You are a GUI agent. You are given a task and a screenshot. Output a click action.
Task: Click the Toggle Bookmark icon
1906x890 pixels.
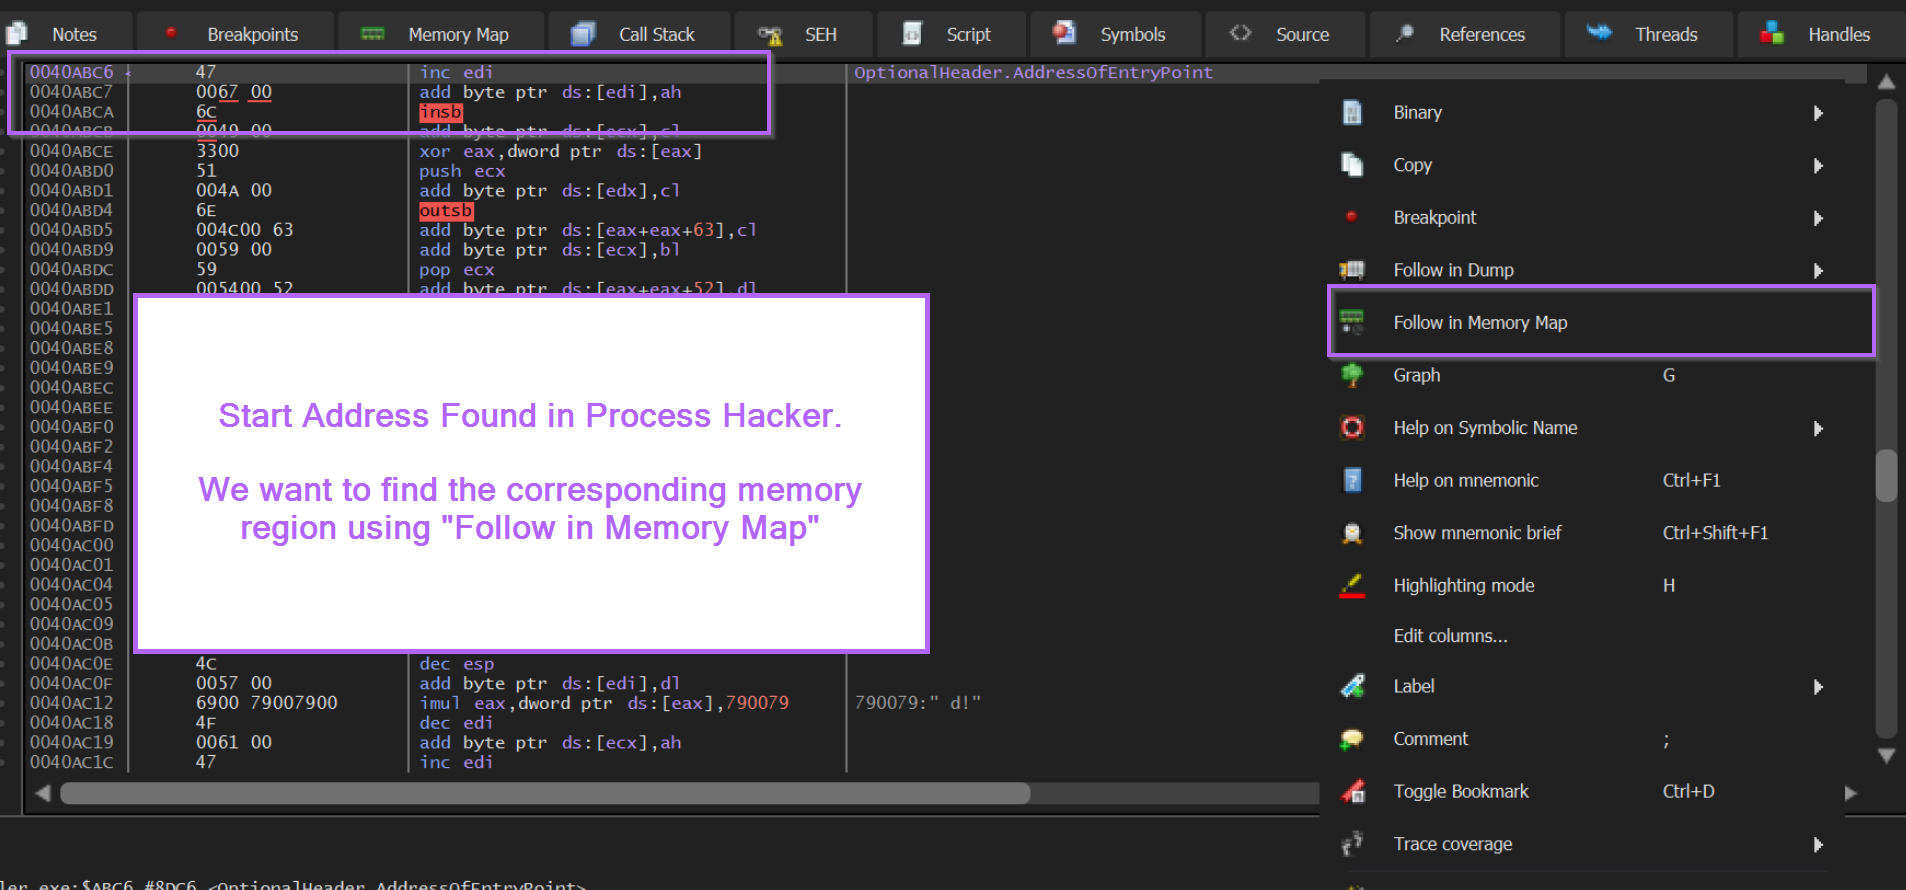click(1352, 792)
